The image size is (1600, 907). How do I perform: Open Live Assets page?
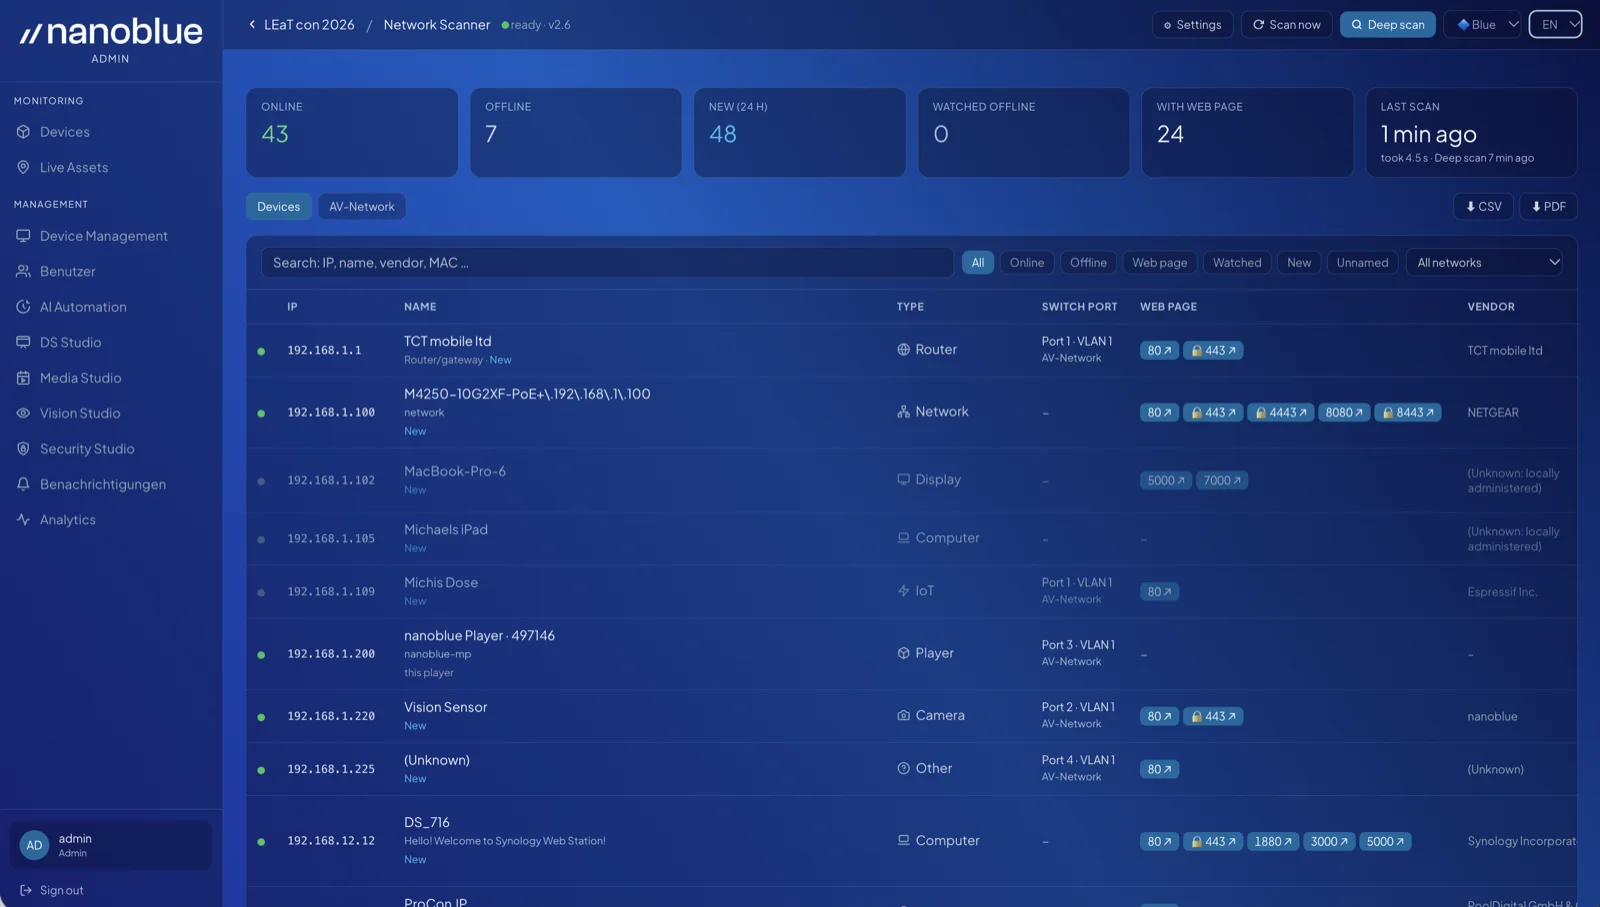point(74,167)
